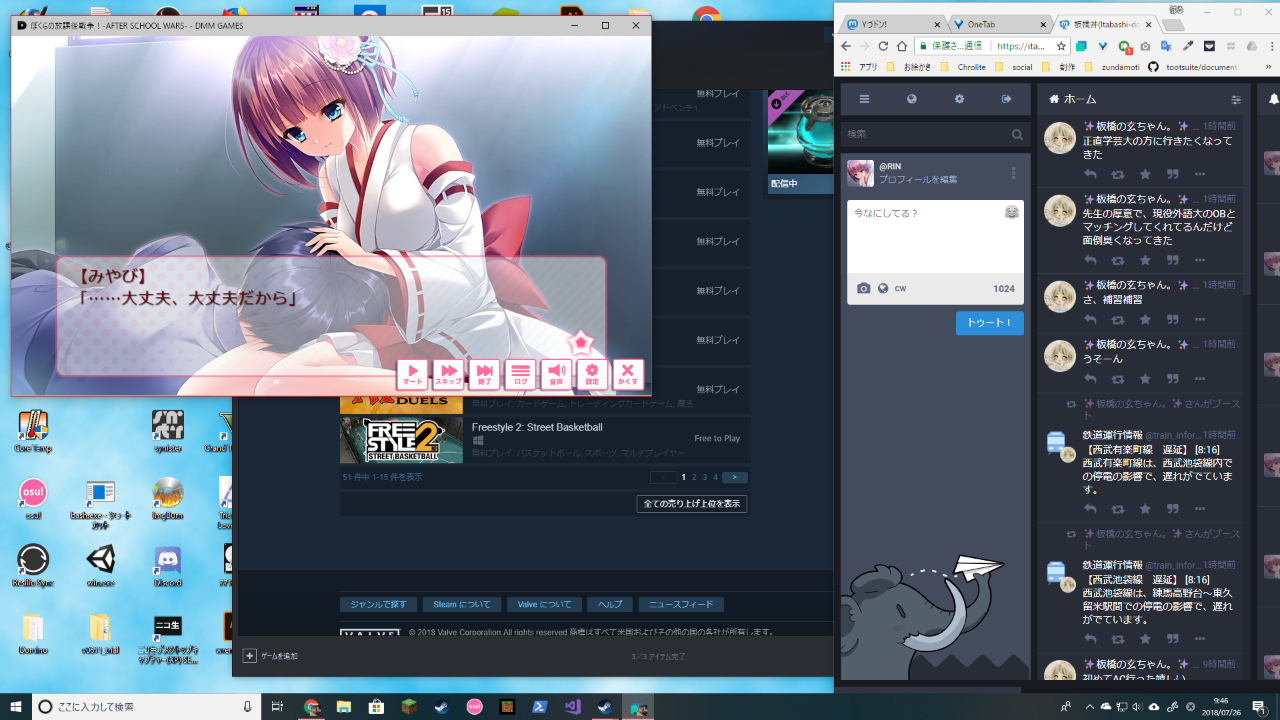Click the next page arrow in Steam

coord(735,478)
